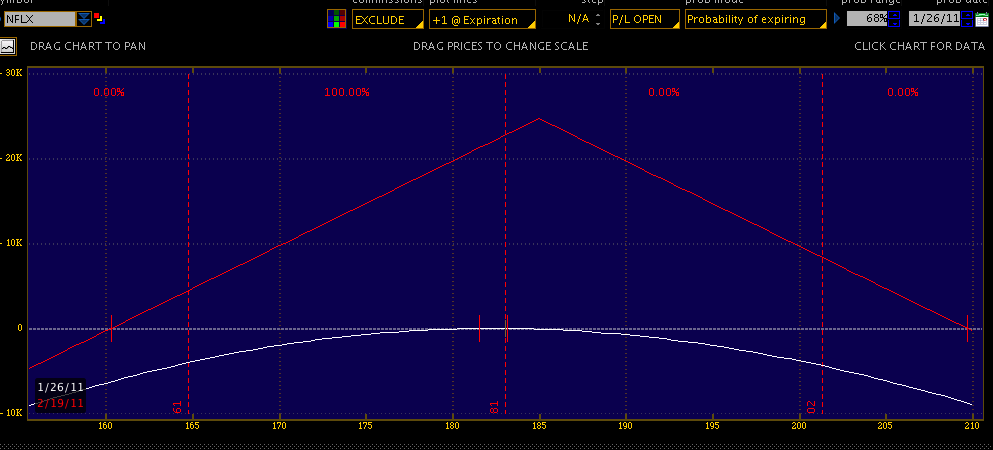The height and width of the screenshot is (450, 993).
Task: Click the step N/A stepper arrows
Action: click(x=598, y=19)
